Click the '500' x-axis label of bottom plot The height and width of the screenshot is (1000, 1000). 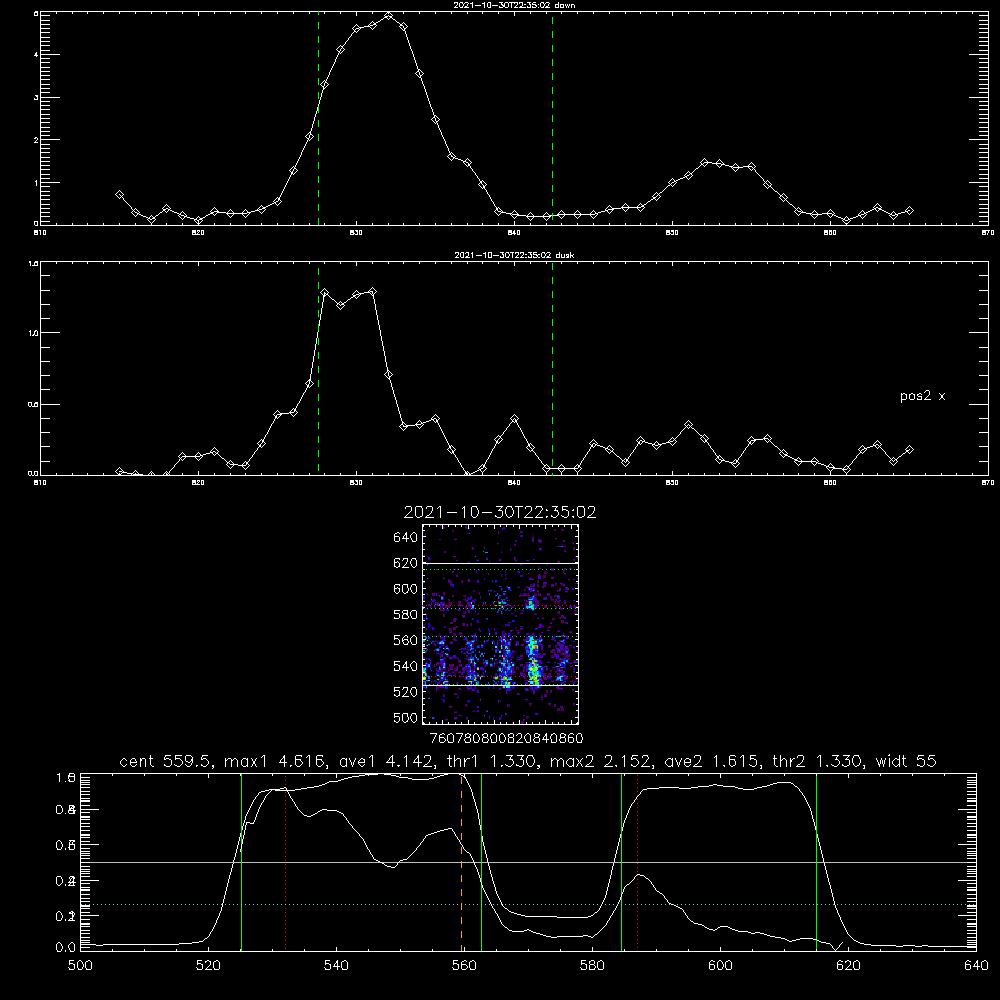80,966
